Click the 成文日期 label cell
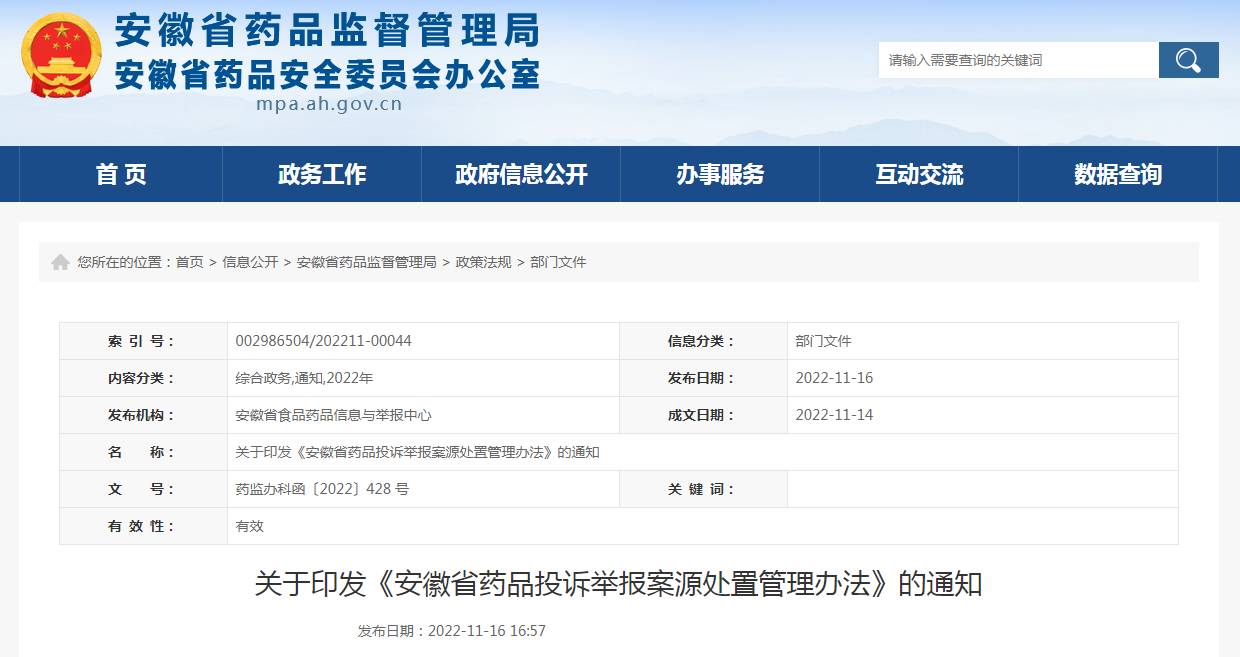Image resolution: width=1240 pixels, height=657 pixels. [x=703, y=415]
